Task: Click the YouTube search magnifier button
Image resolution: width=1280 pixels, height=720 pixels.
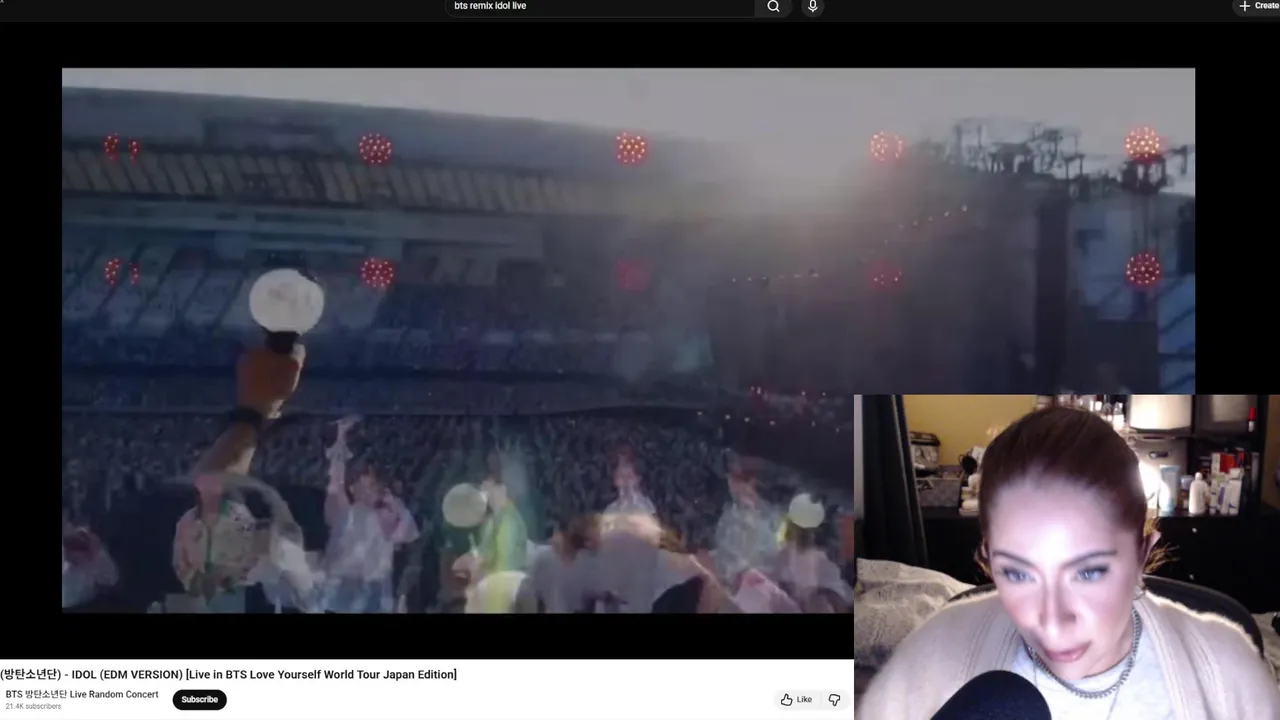Action: pos(773,6)
